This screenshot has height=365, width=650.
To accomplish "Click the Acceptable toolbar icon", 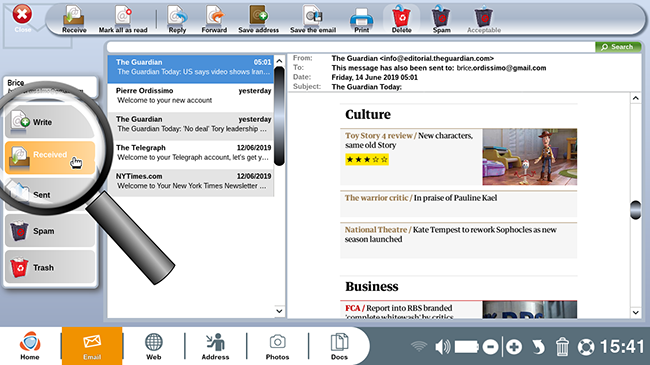I will (484, 19).
